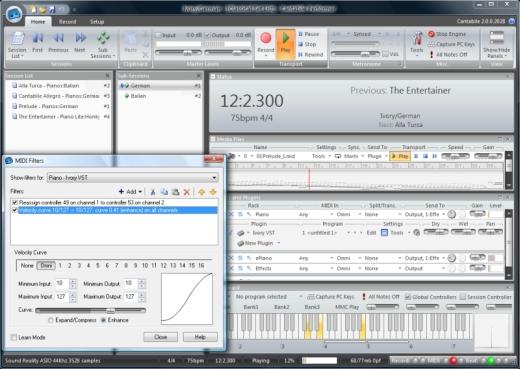Screen dimensions: 520x369
Task: Go to Previous session
Action: coord(58,42)
